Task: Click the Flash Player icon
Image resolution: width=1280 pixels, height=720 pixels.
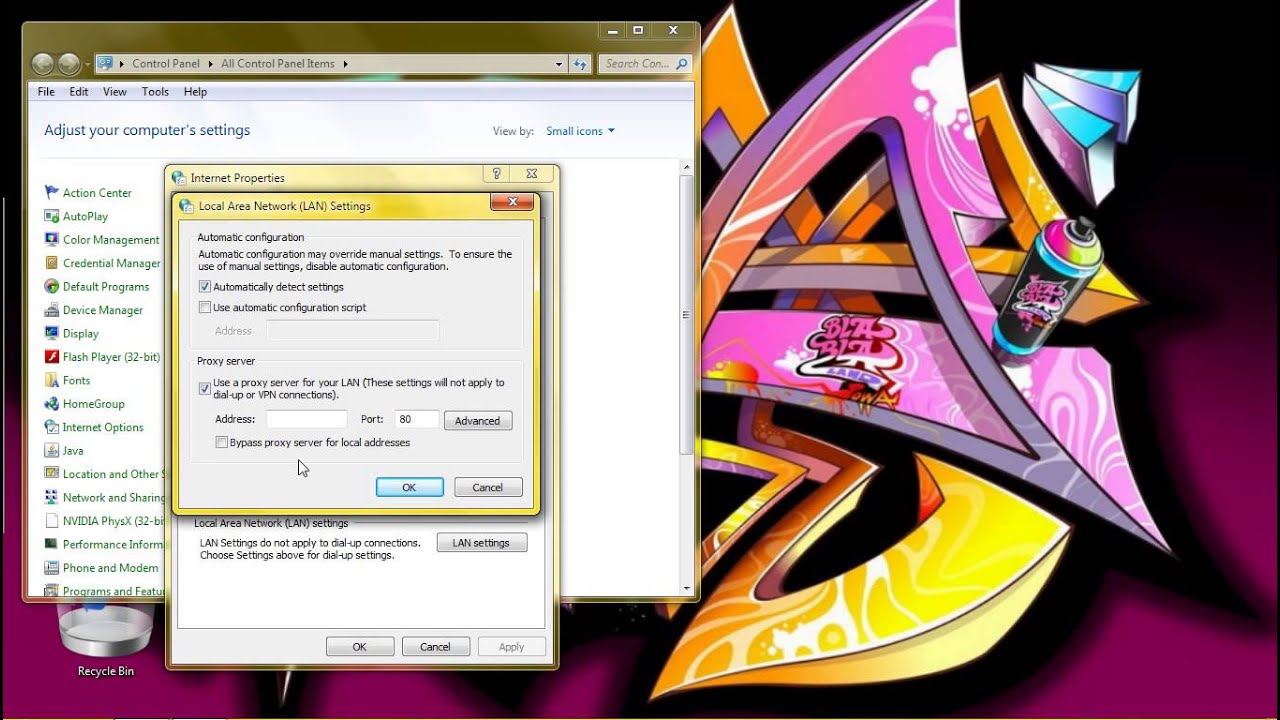Action: 52,357
